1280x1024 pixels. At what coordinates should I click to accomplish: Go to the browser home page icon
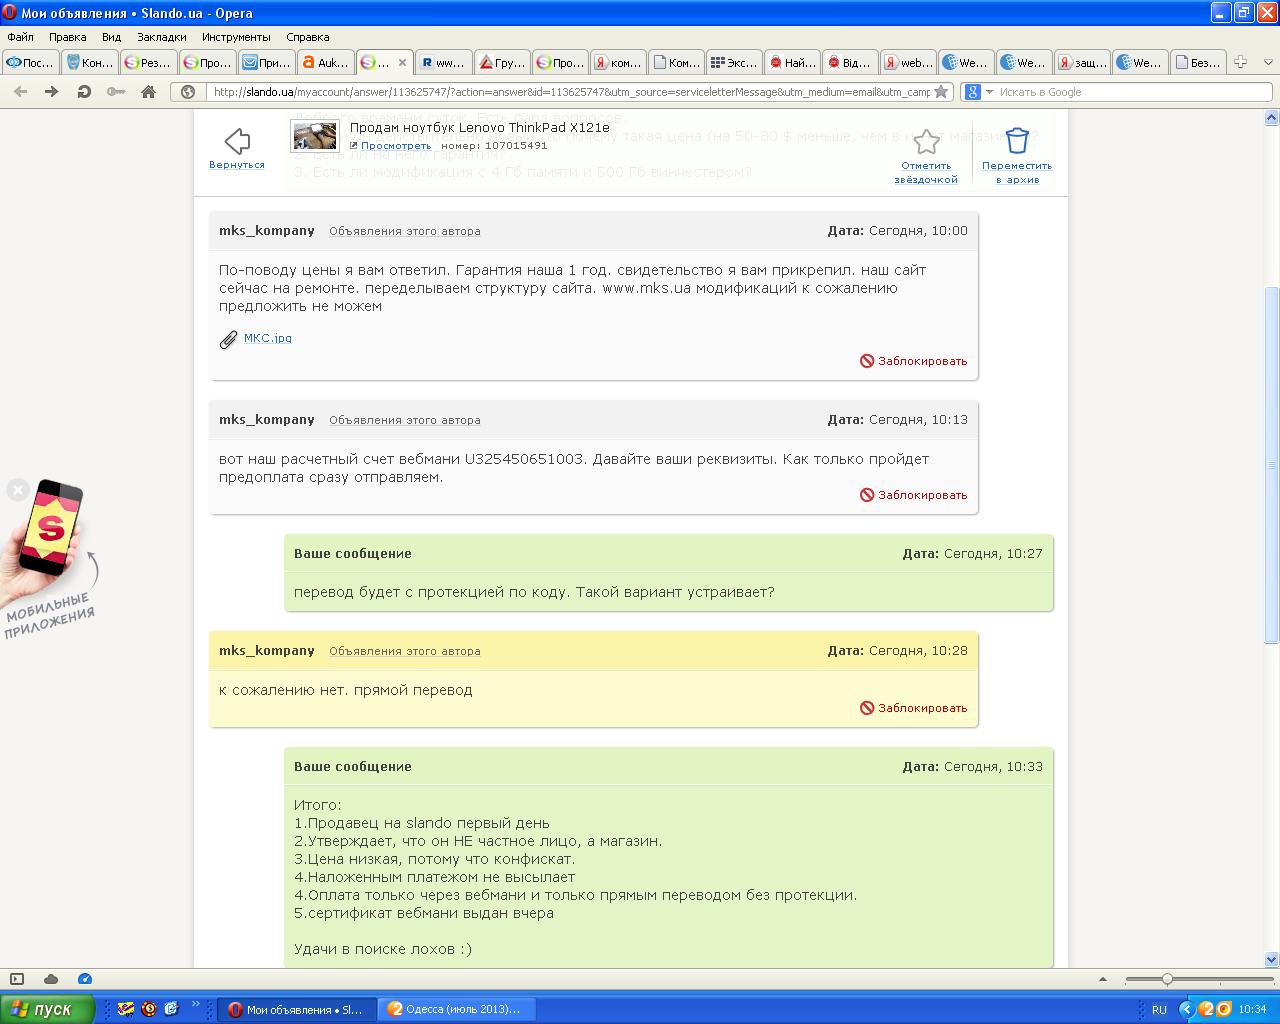148,92
